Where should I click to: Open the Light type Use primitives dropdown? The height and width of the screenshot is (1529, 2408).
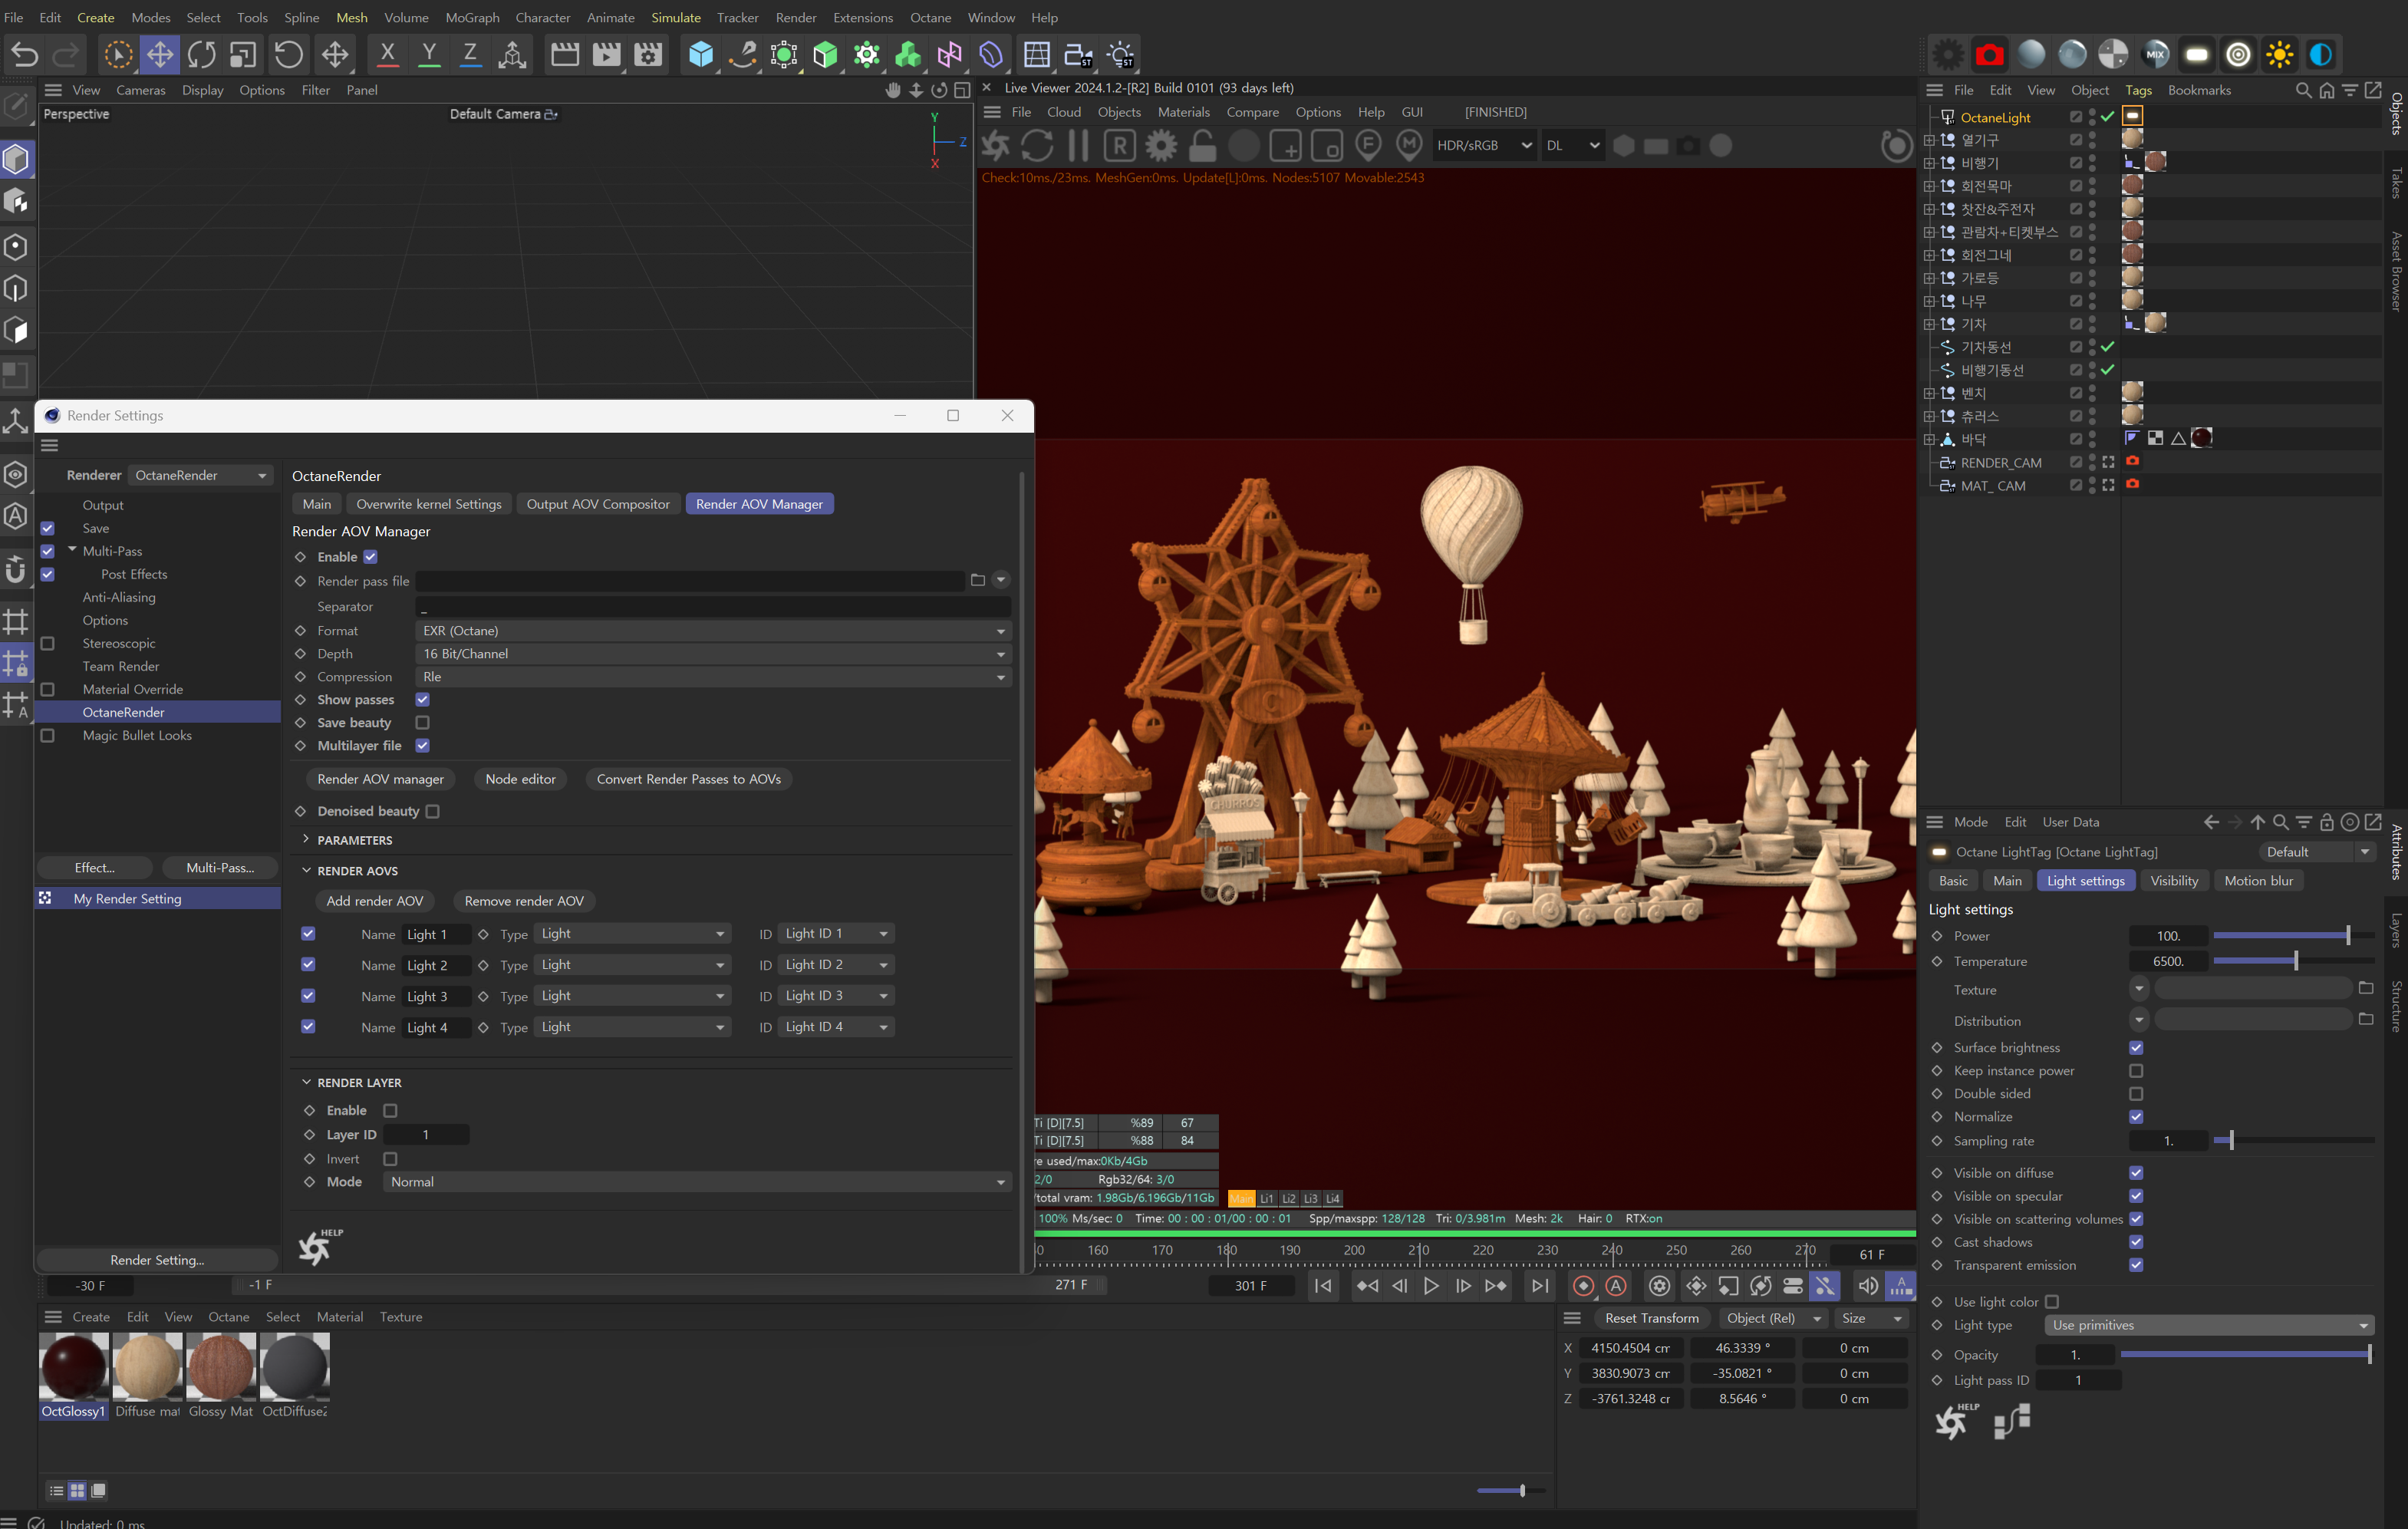pos(2208,1325)
